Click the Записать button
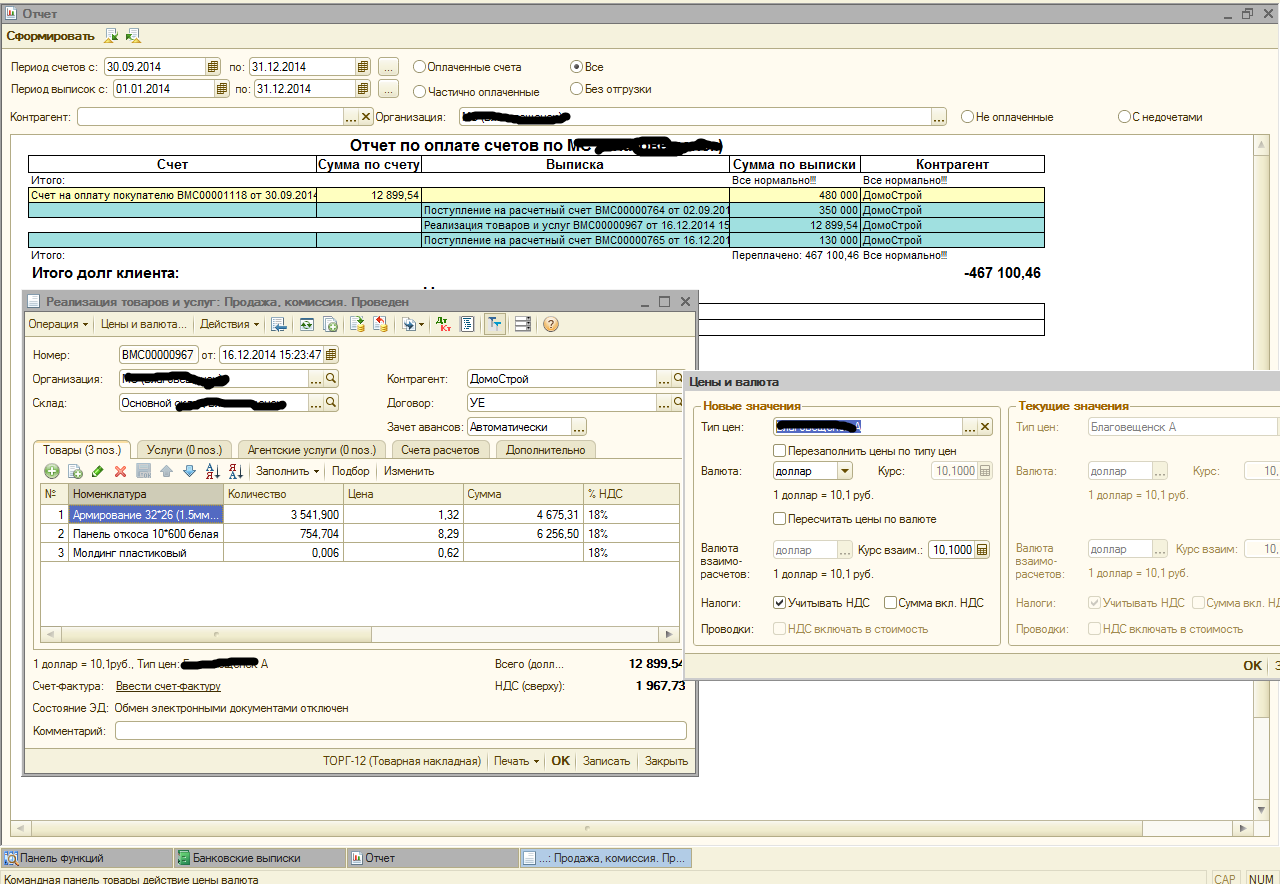The width and height of the screenshot is (1280, 884). 607,761
